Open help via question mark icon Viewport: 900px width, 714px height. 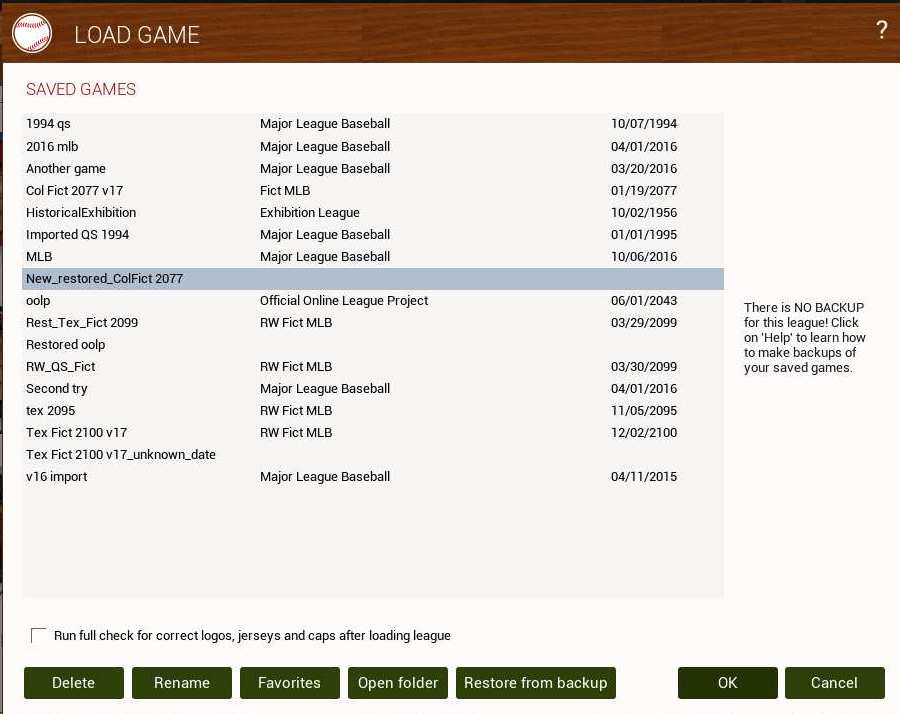pos(881,30)
